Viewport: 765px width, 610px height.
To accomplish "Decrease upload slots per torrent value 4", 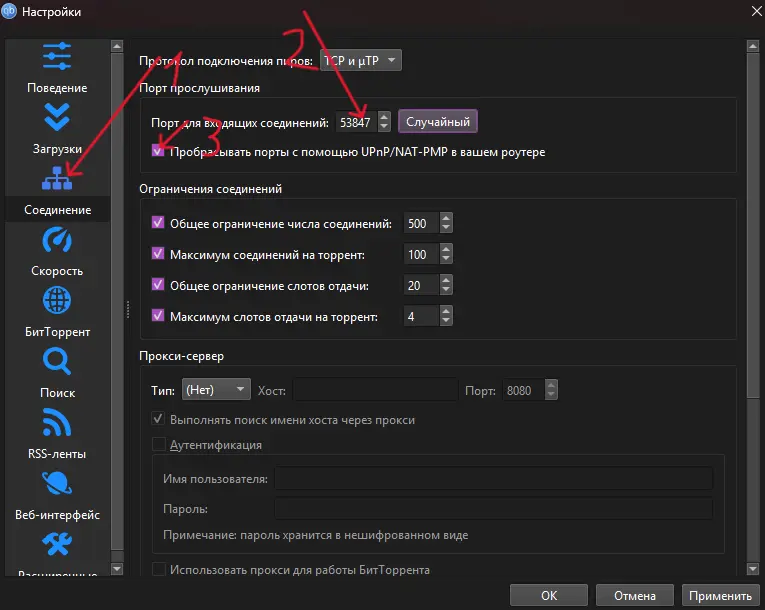I will tap(446, 321).
